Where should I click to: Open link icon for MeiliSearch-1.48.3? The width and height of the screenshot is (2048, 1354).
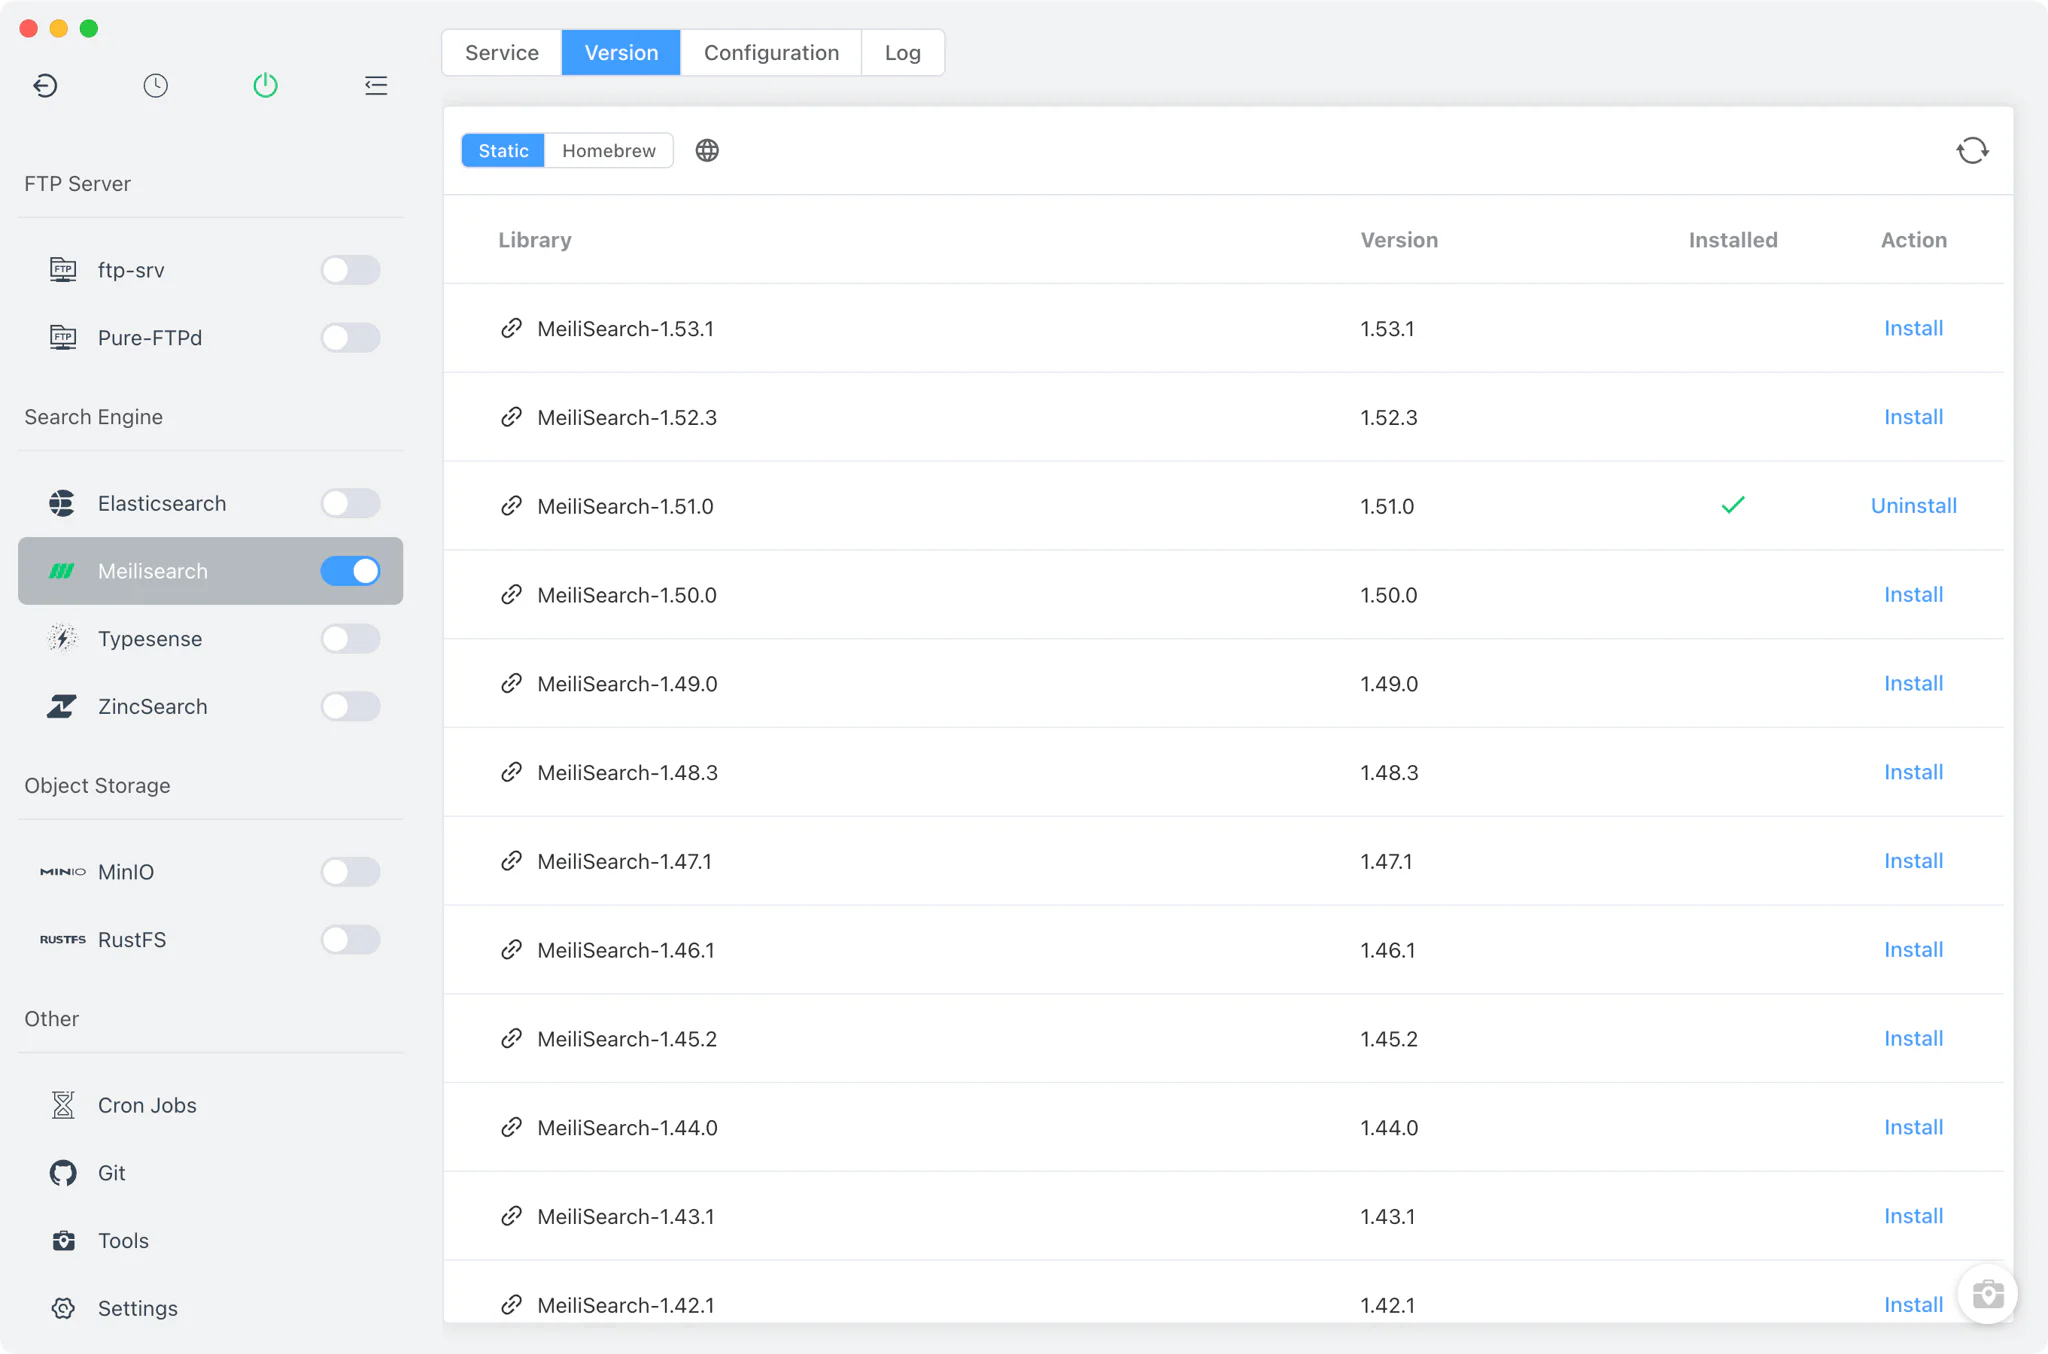[511, 772]
